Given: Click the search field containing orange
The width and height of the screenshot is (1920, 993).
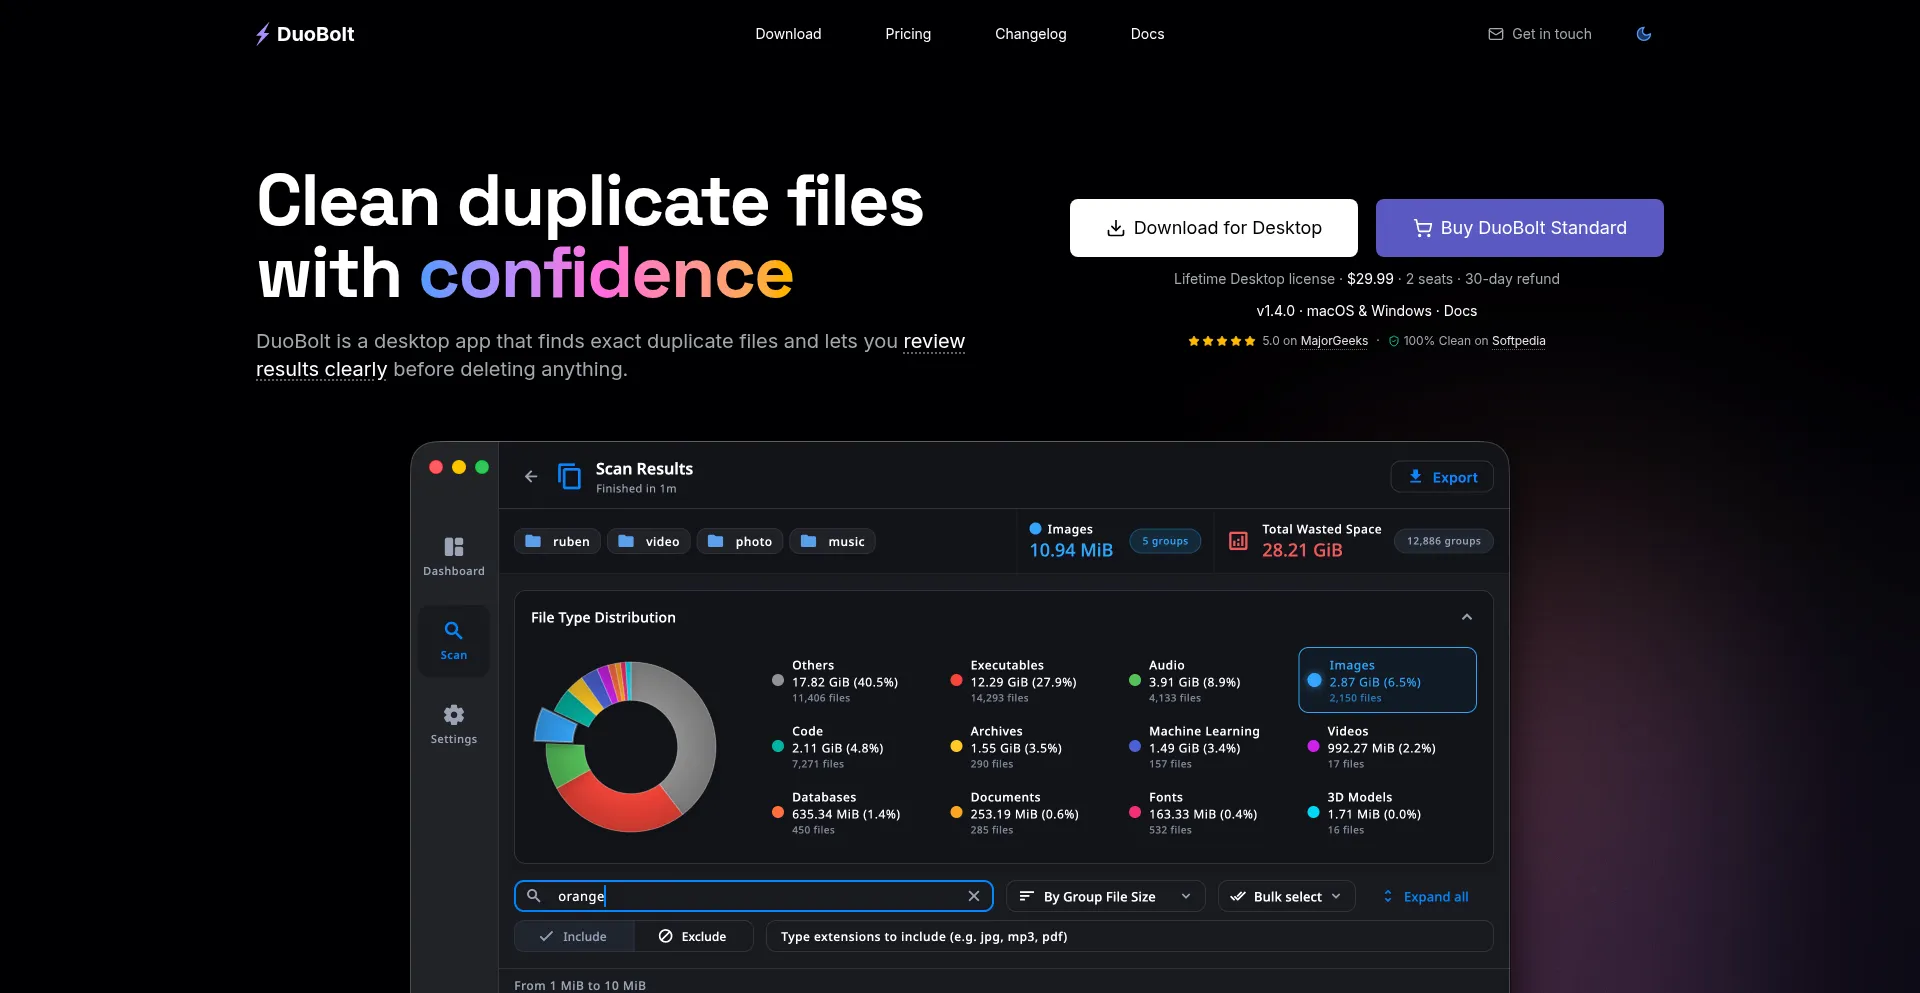Looking at the screenshot, I should coord(754,896).
